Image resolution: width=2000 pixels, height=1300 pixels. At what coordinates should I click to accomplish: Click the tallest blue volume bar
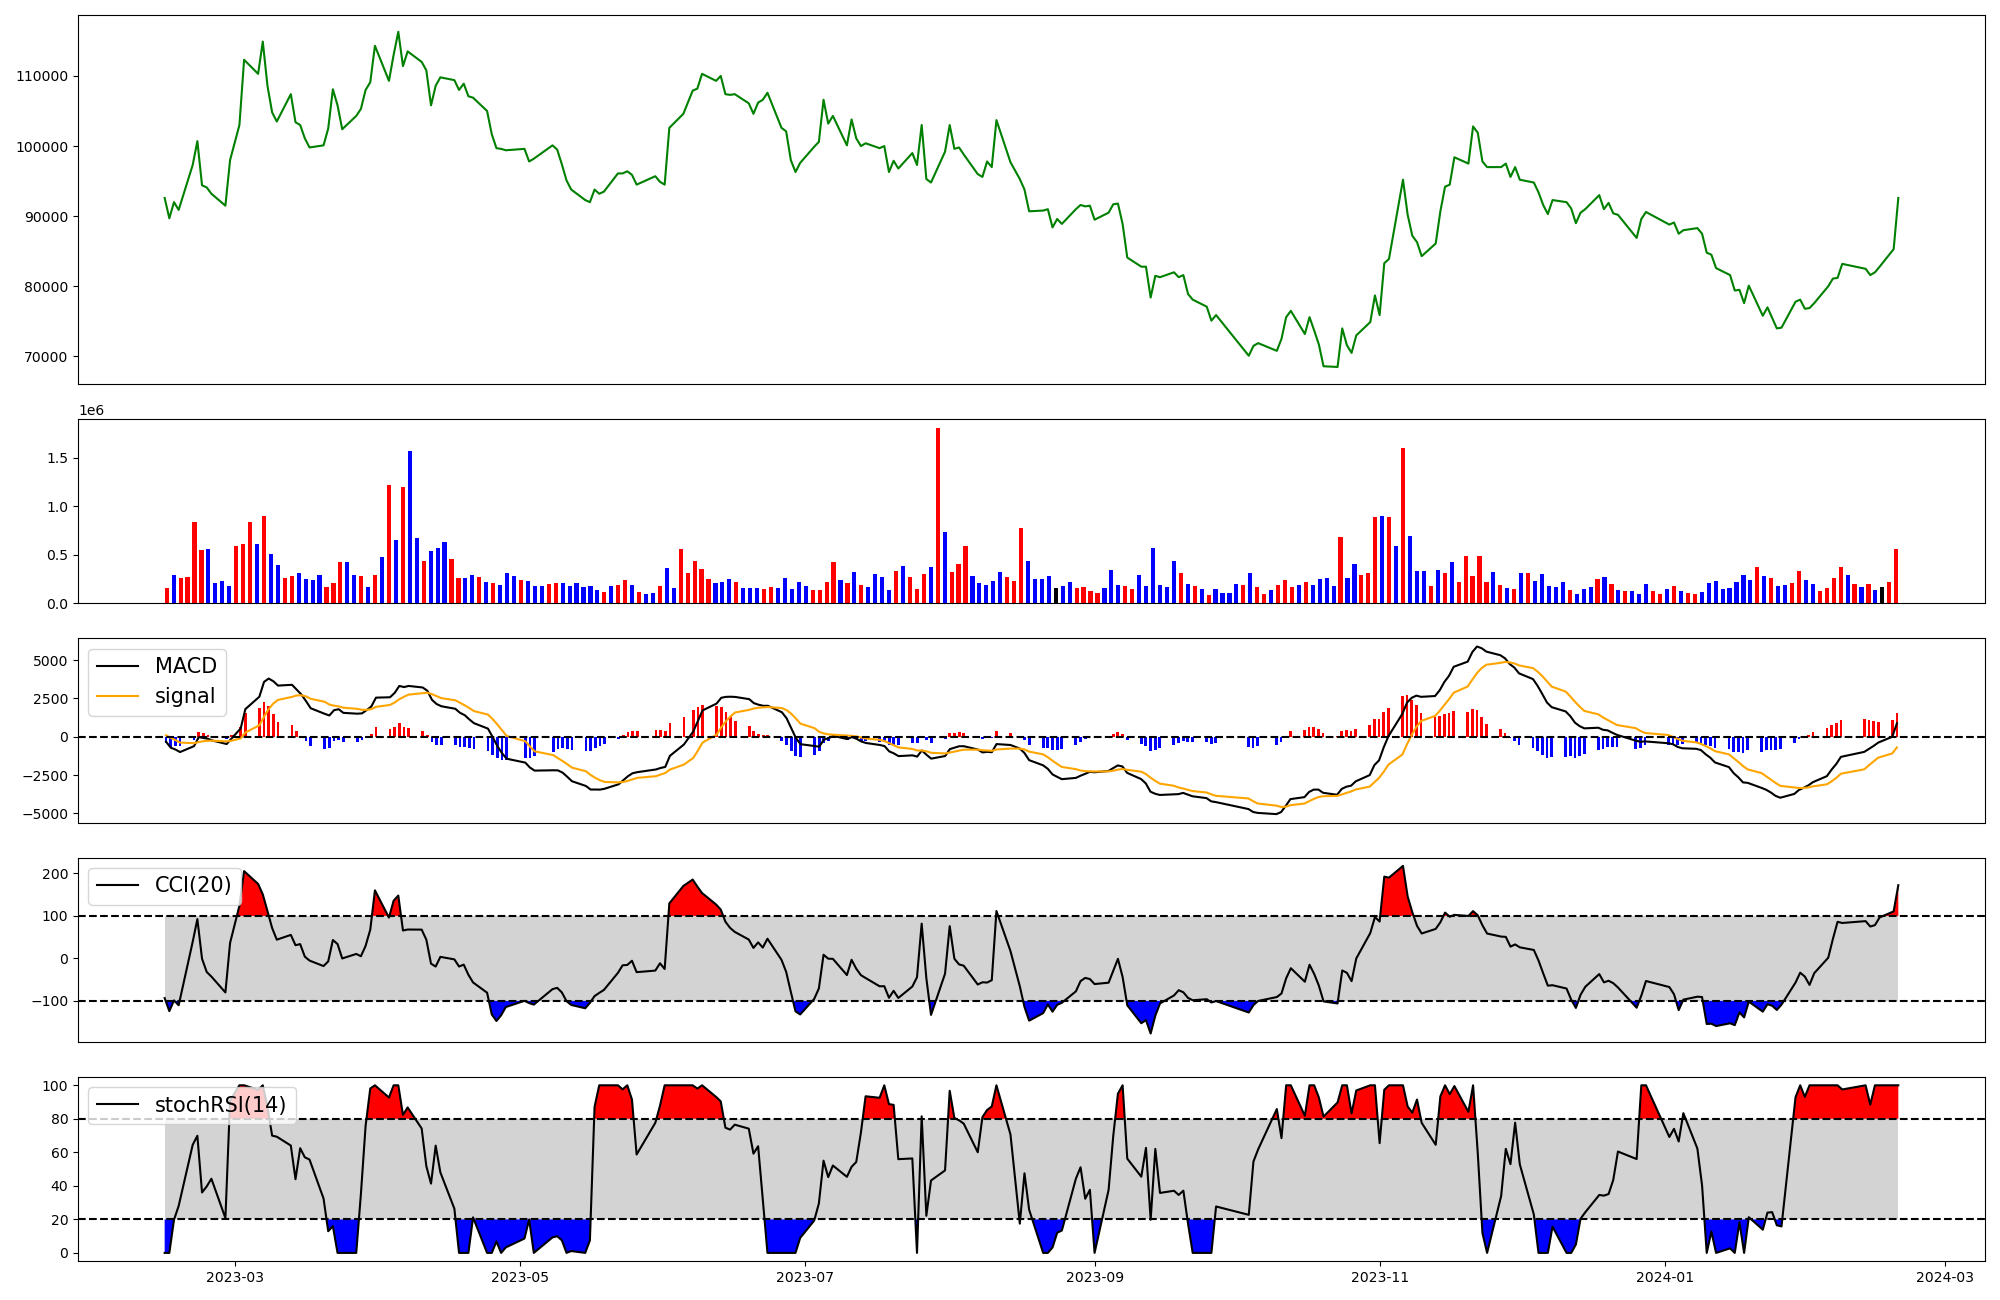point(410,527)
